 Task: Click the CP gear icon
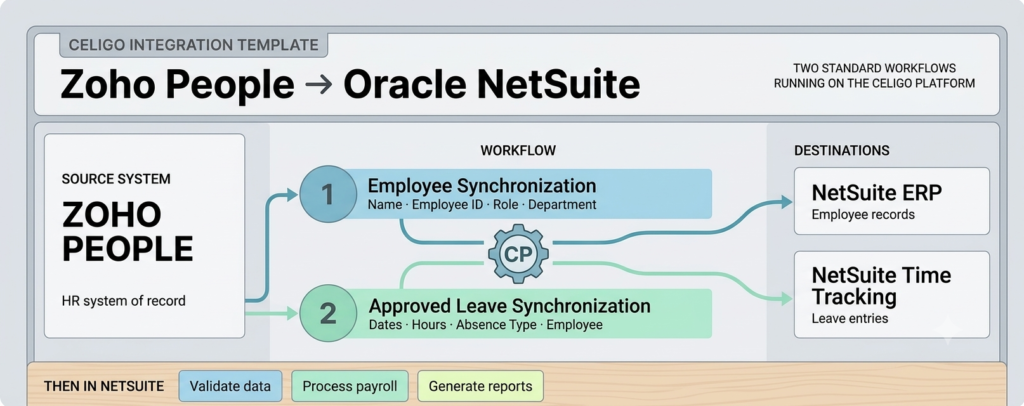(519, 253)
